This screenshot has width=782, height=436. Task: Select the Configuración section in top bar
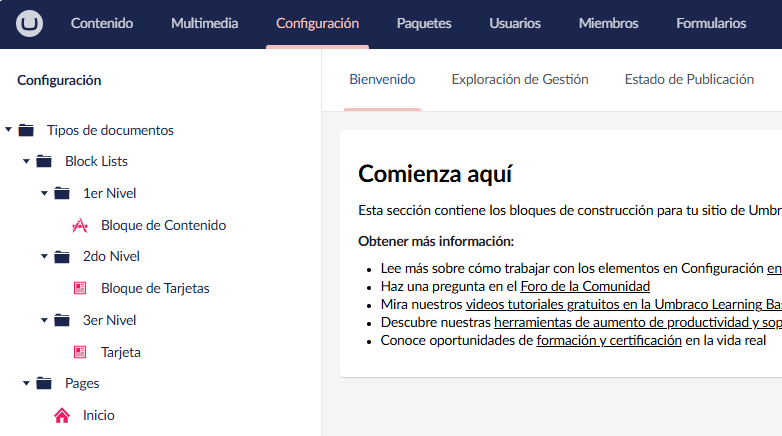pyautogui.click(x=318, y=23)
